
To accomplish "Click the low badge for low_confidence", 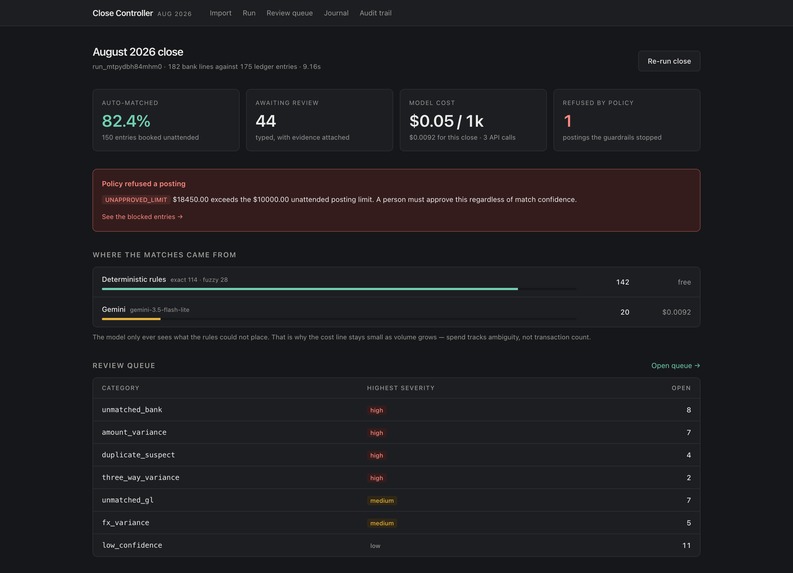I will (375, 546).
